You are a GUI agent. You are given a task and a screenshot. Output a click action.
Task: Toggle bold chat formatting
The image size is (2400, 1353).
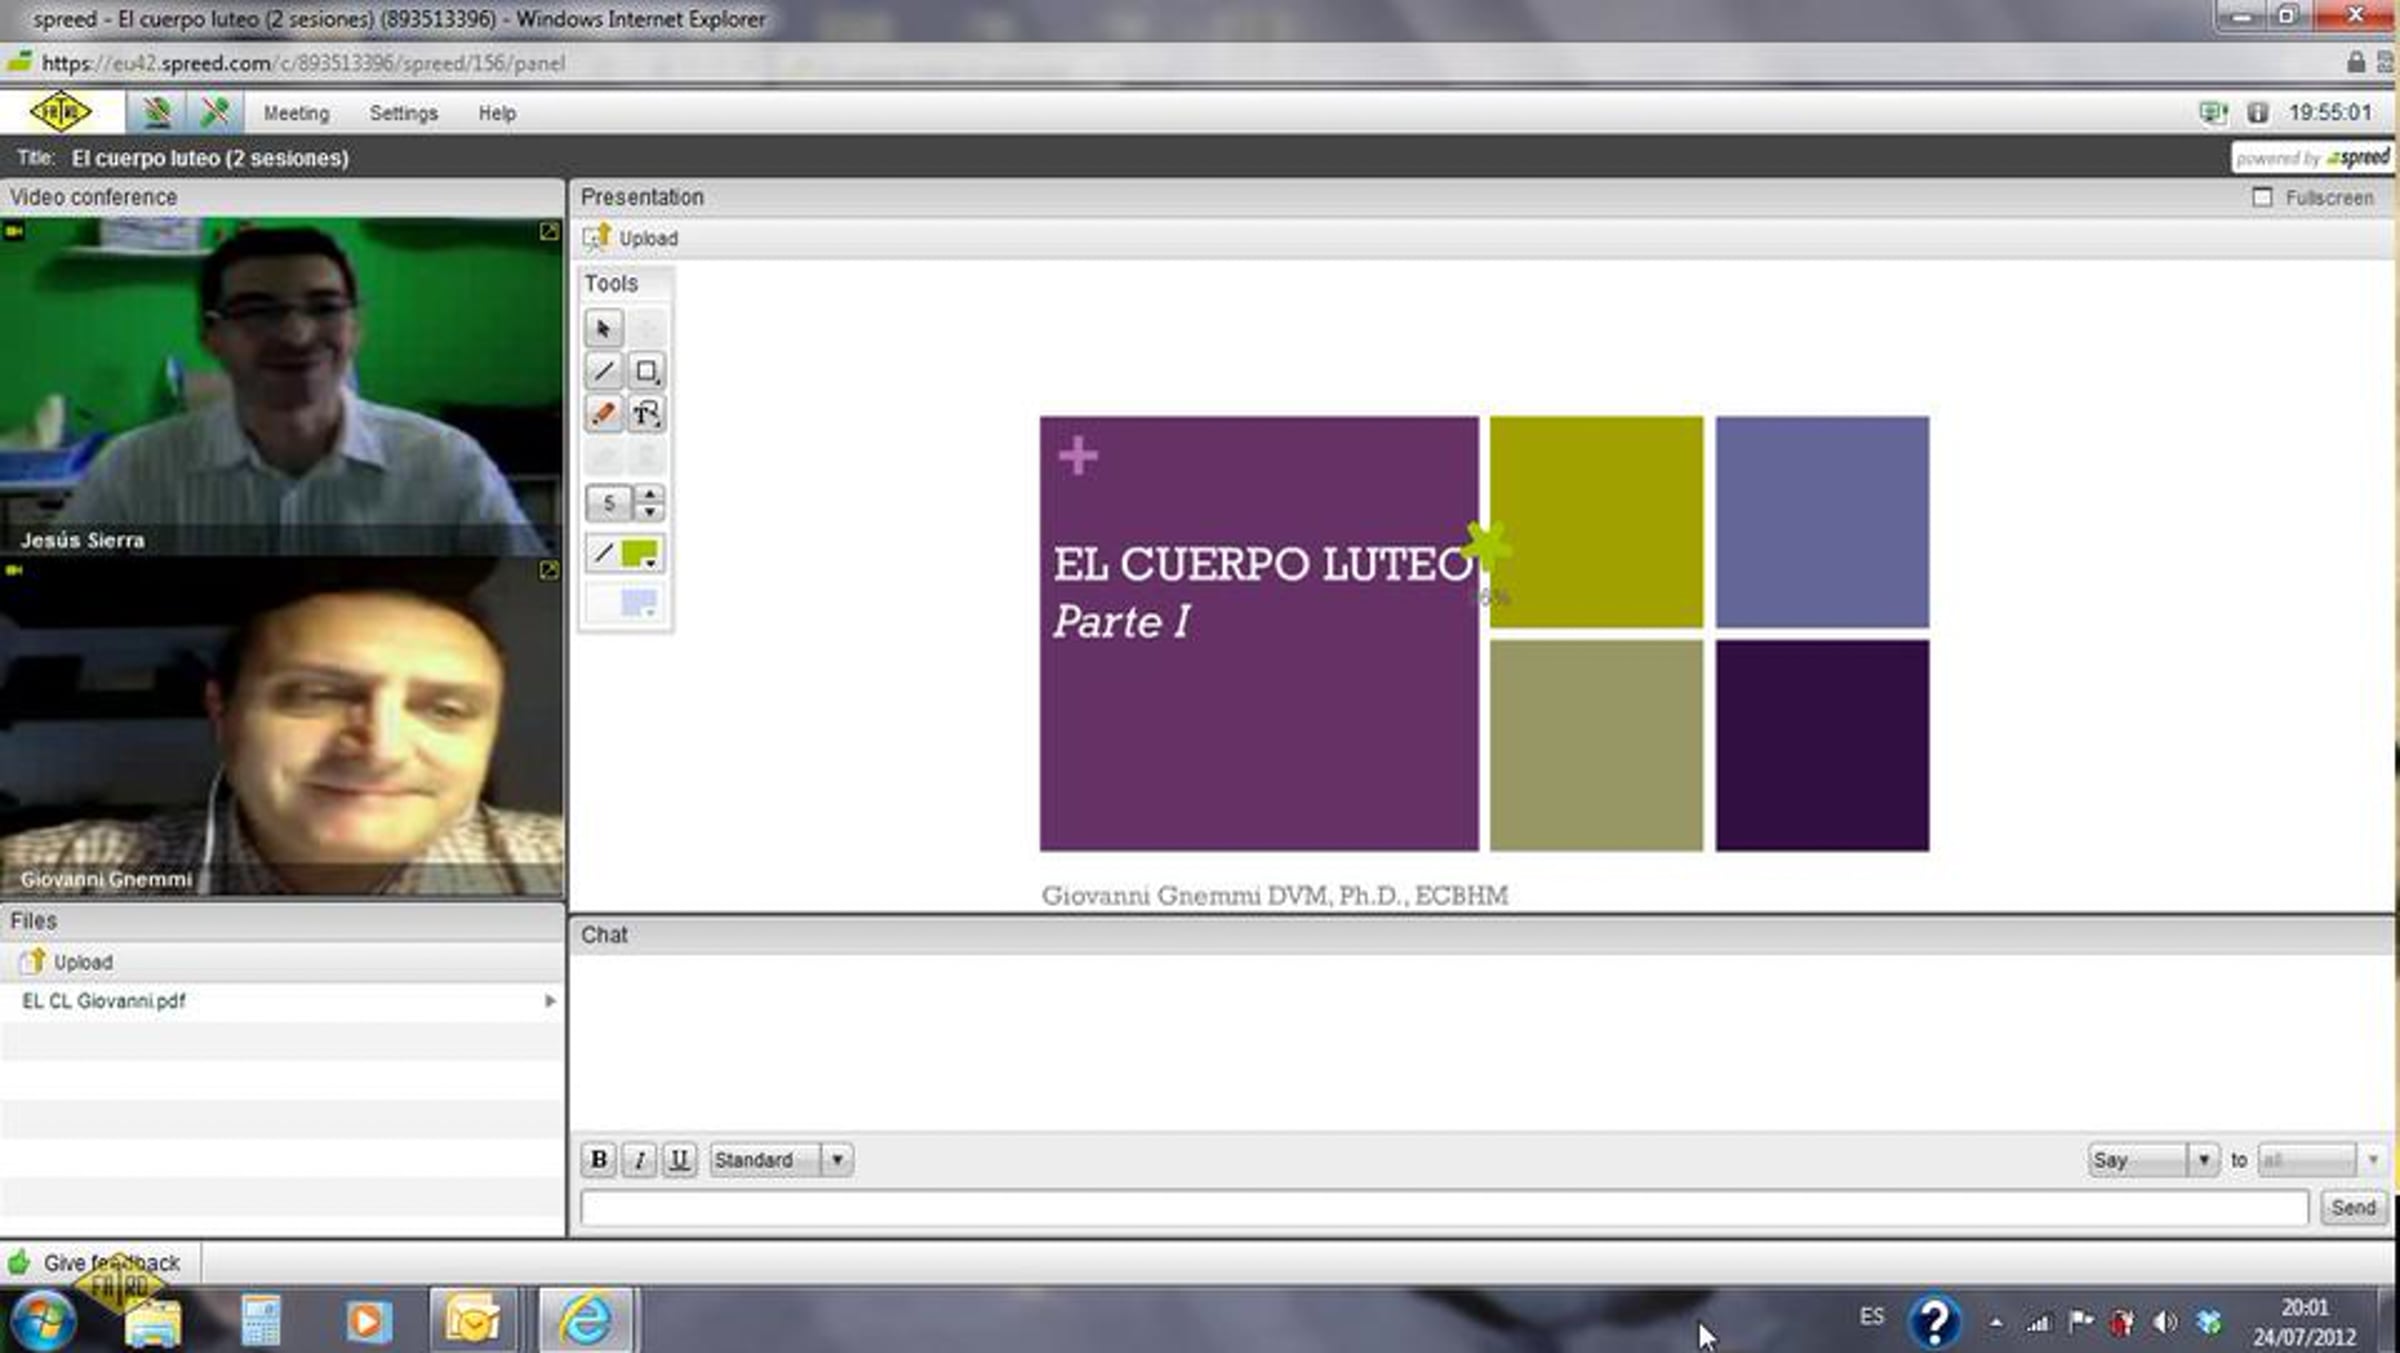598,1159
